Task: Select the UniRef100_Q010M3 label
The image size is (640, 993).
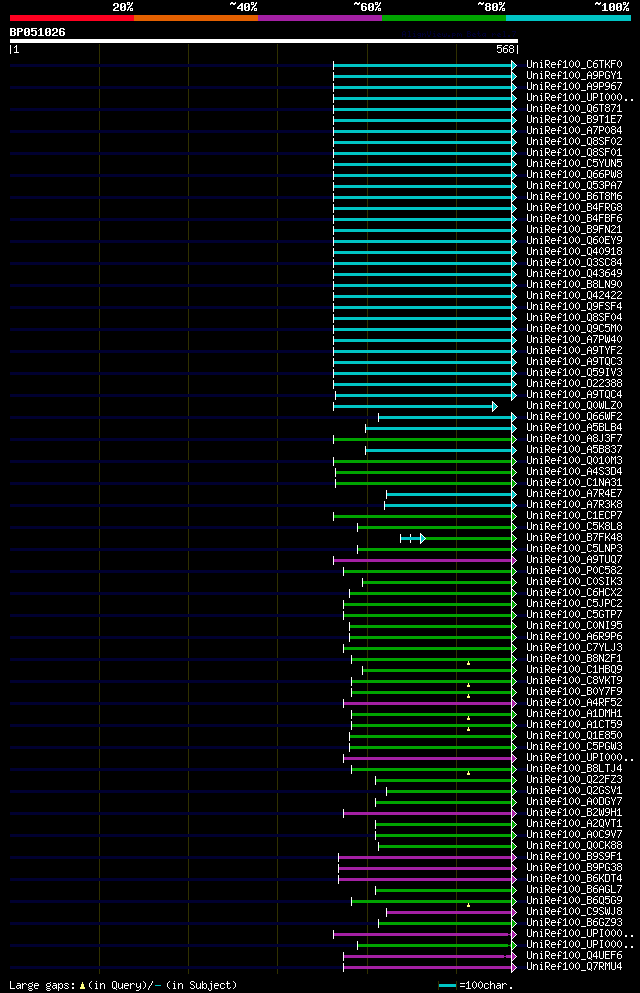Action: 574,460
